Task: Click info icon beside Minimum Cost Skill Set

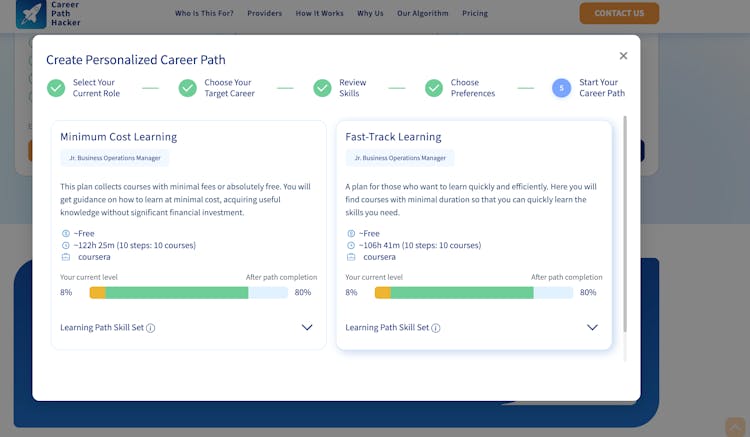Action: [x=151, y=328]
